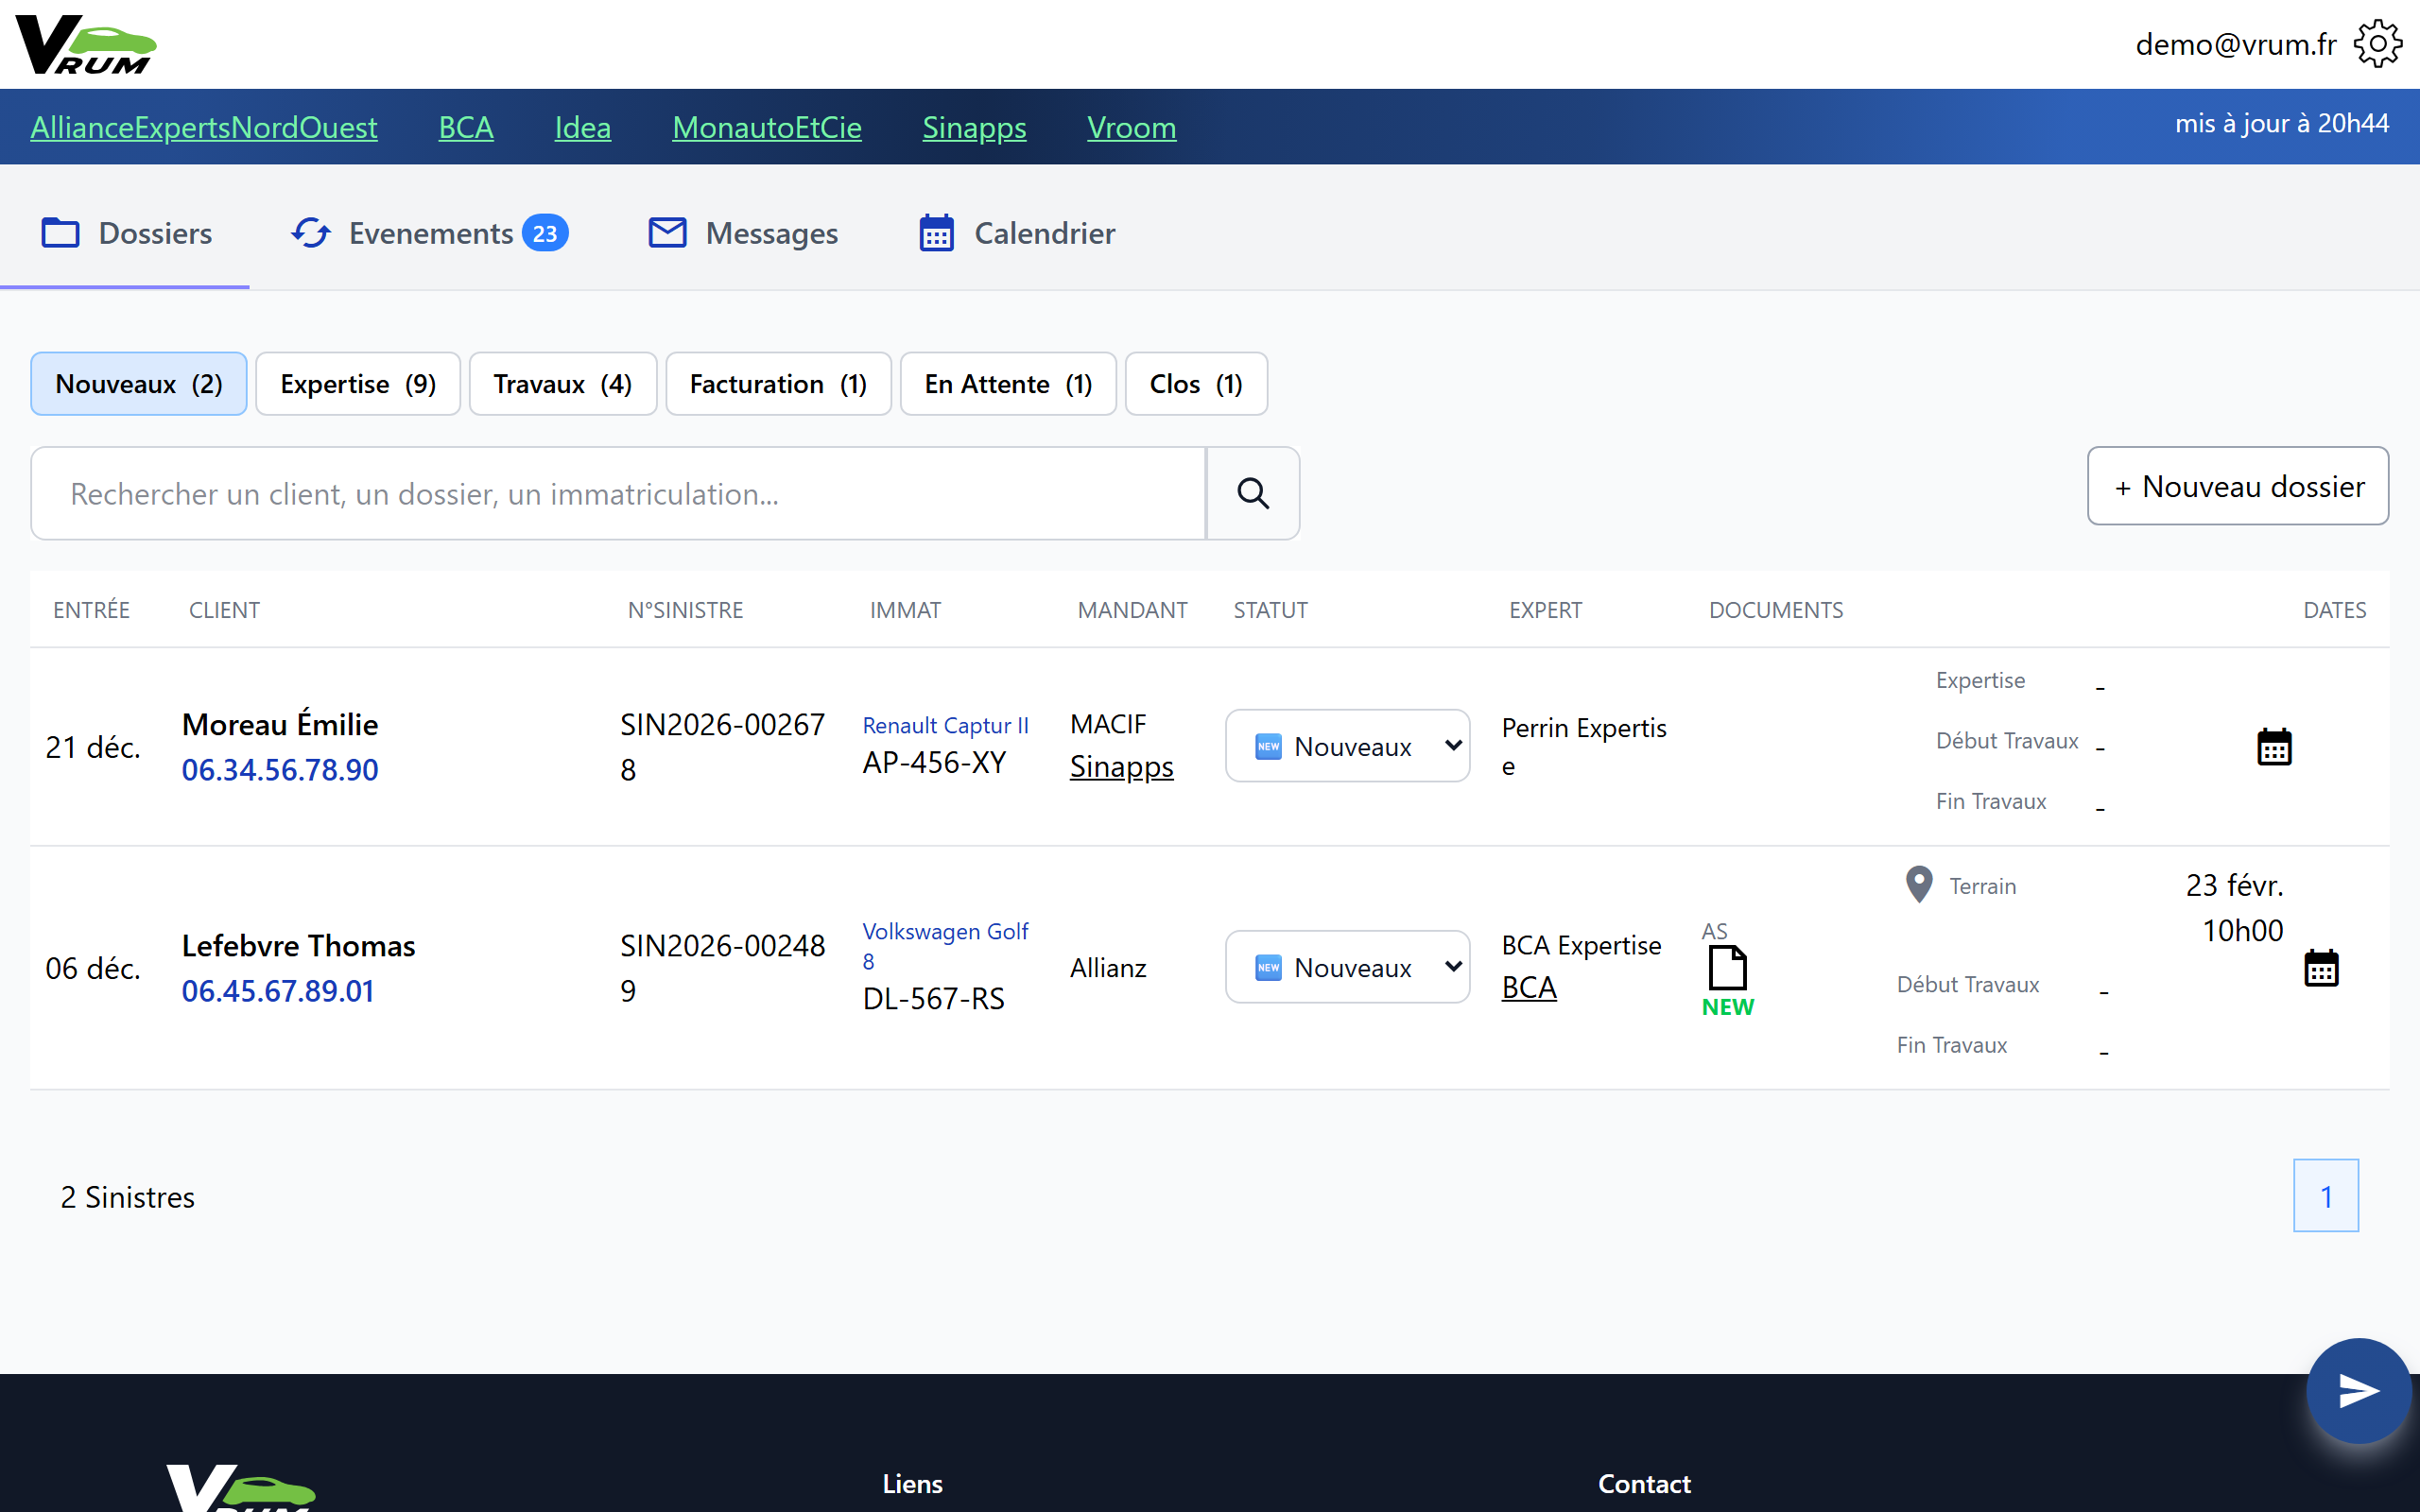Open the Sinapps link in blue bar
This screenshot has width=2420, height=1512.
tap(973, 127)
